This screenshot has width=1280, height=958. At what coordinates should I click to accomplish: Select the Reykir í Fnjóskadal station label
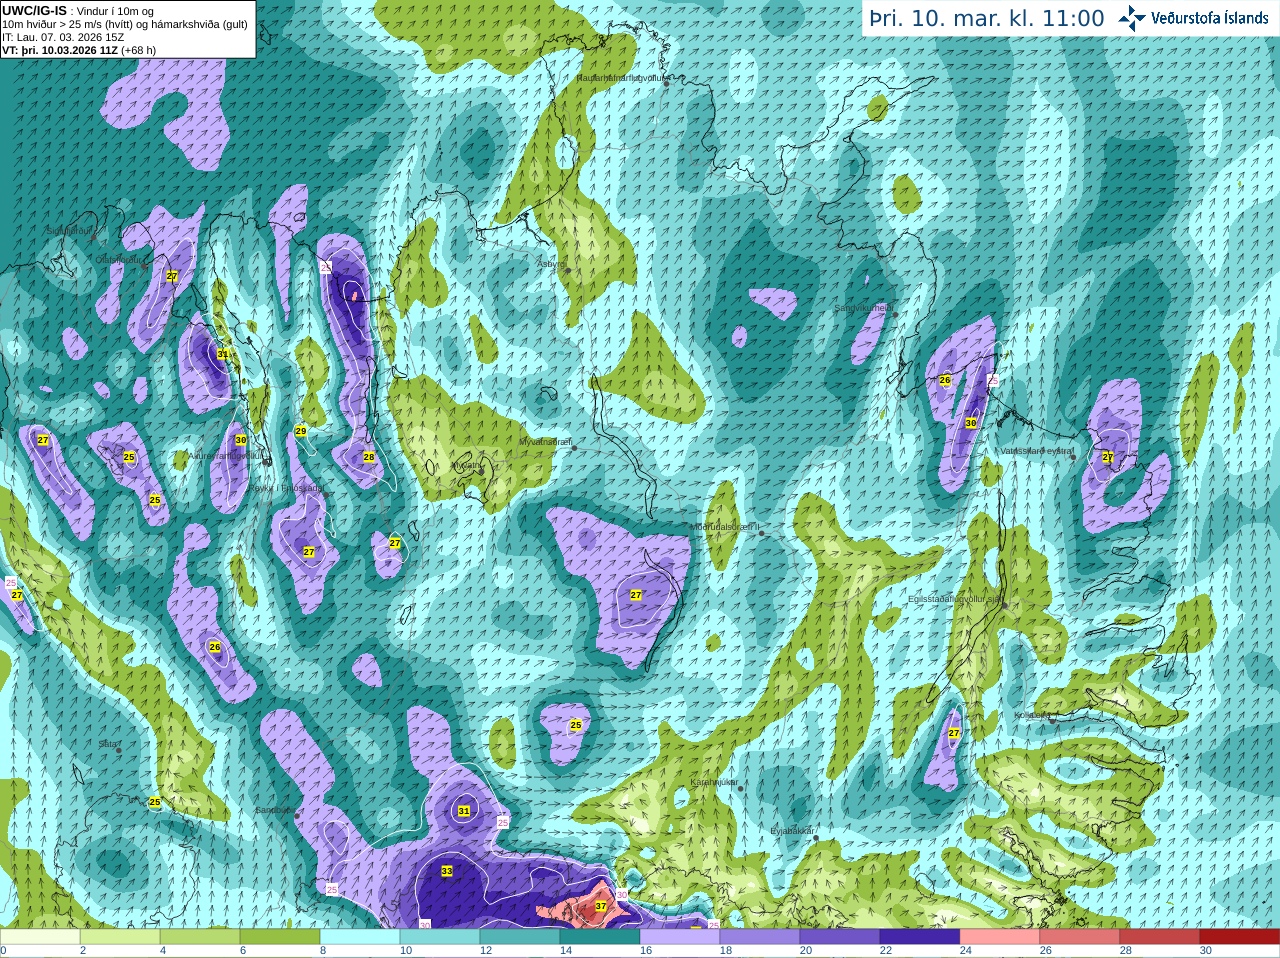287,488
